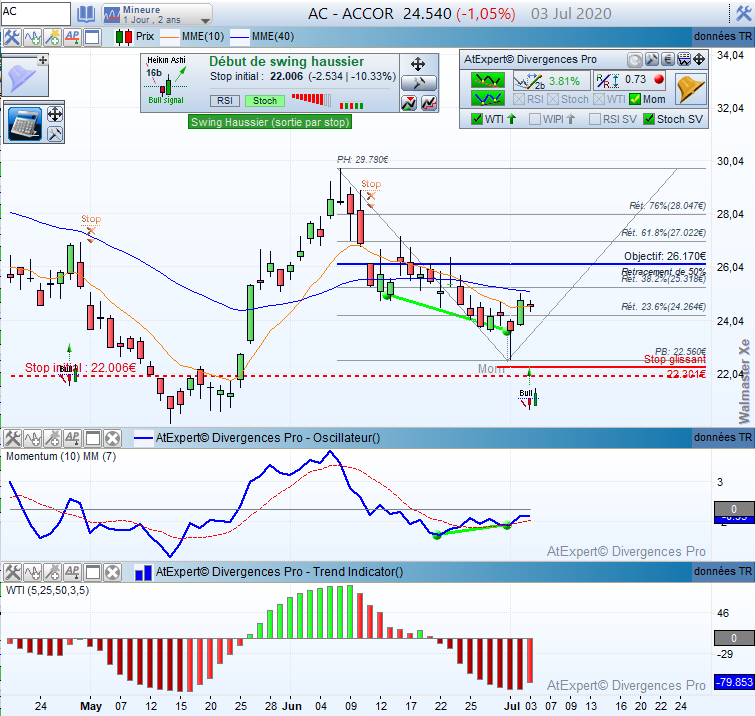Click the RSI button in swing panel
The image size is (755, 716).
[225, 101]
